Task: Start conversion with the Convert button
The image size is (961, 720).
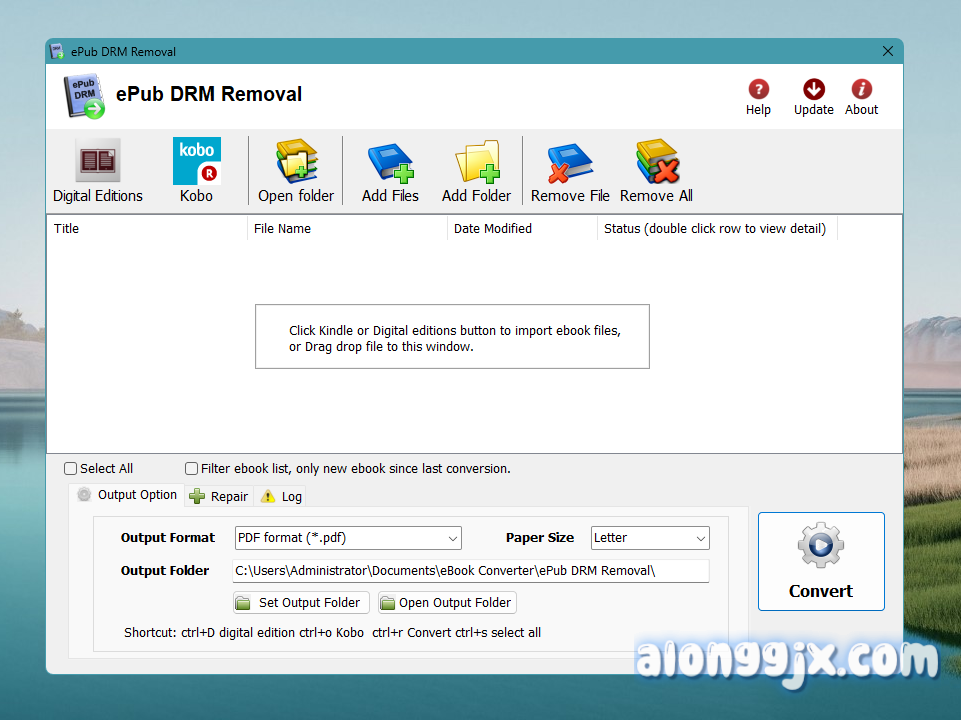Action: pyautogui.click(x=820, y=561)
